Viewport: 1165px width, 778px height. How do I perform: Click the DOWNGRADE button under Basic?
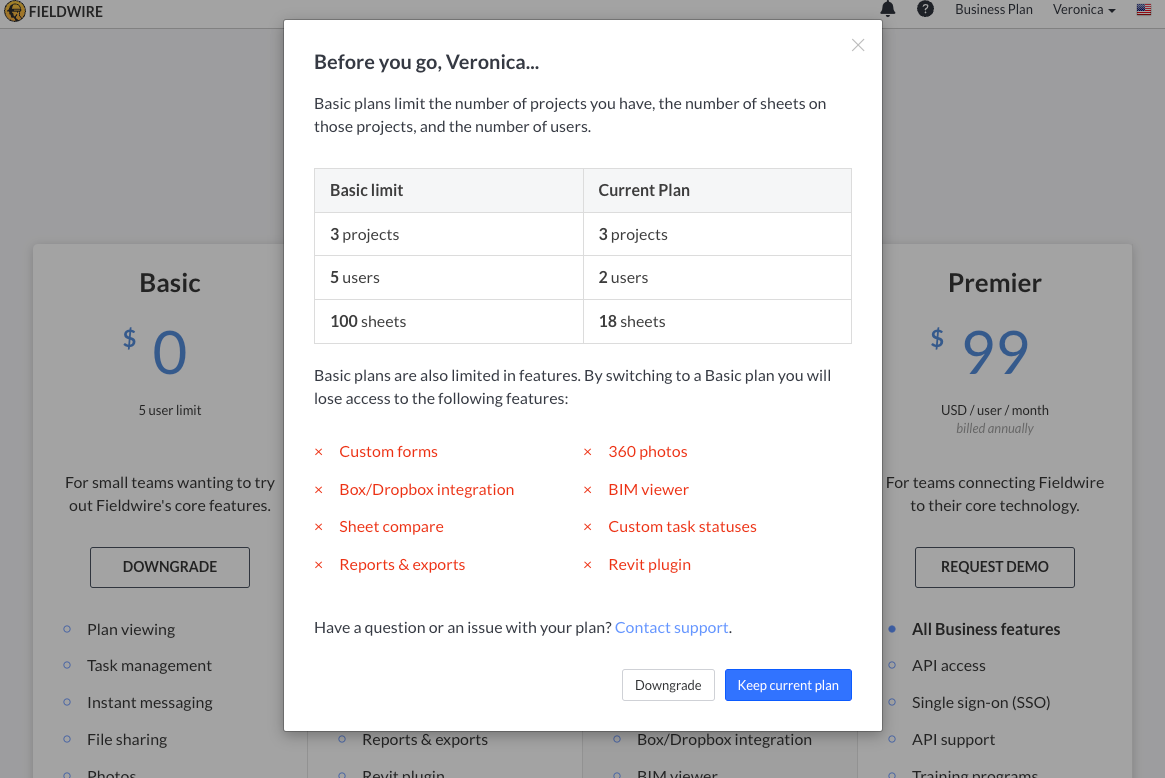[170, 567]
